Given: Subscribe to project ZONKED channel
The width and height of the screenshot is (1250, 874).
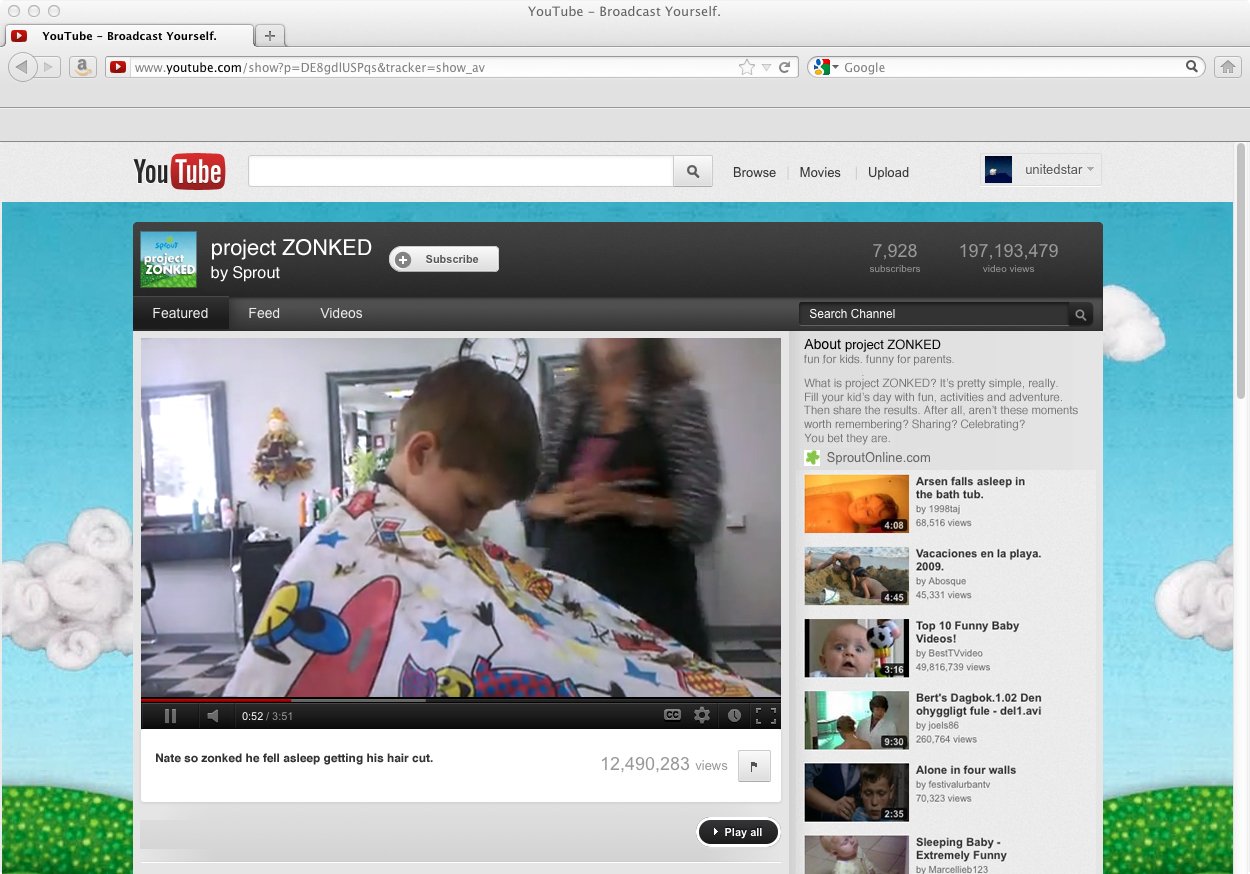Looking at the screenshot, I should click(x=444, y=259).
